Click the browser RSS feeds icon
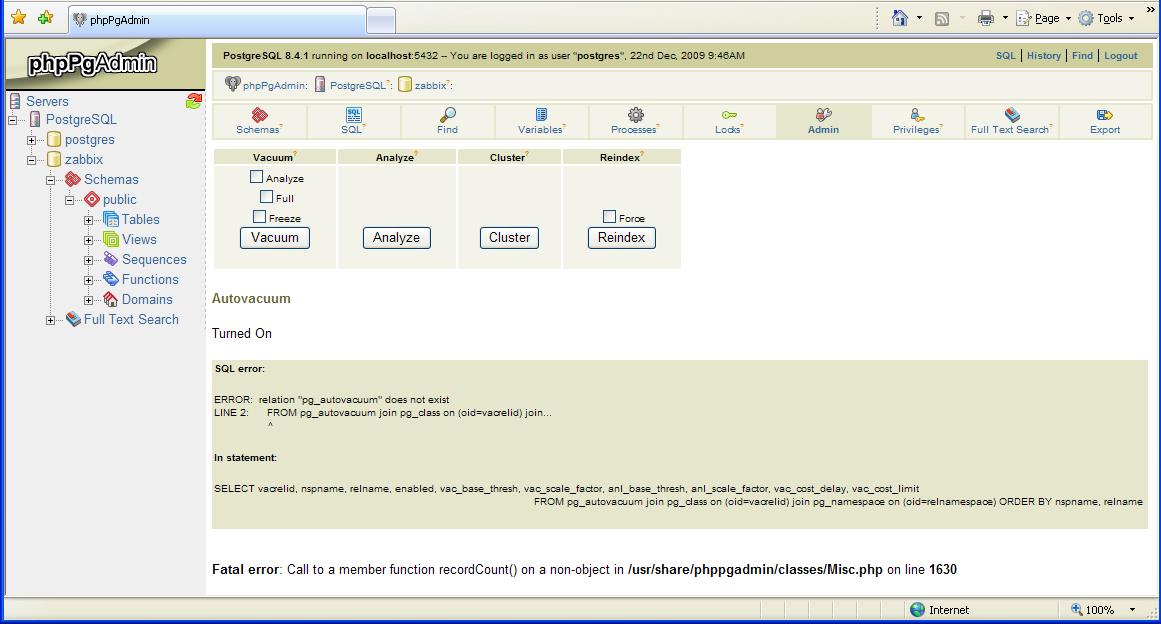The height and width of the screenshot is (624, 1161). point(942,19)
